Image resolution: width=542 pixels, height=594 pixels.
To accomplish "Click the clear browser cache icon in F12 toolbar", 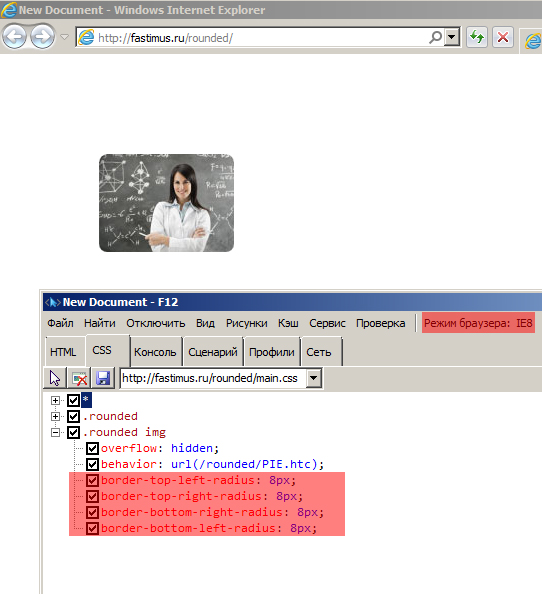I will 79,378.
